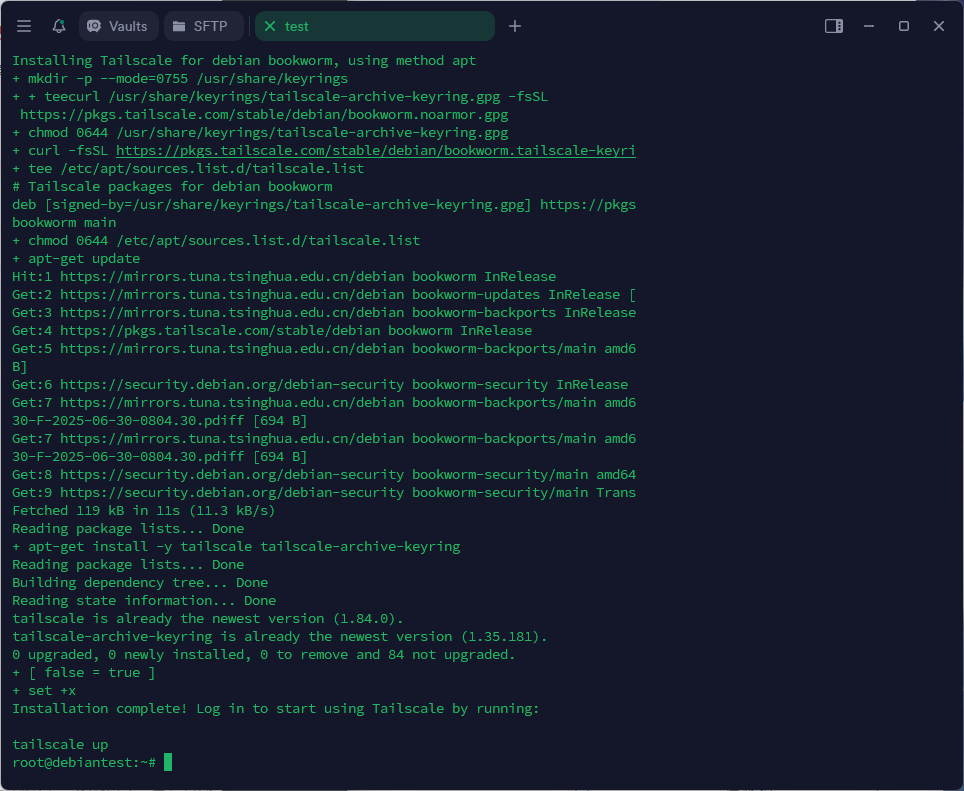This screenshot has height=791, width=964.
Task: Click the 'Installing Tailscale for debian bookworm' line
Action: click(244, 61)
